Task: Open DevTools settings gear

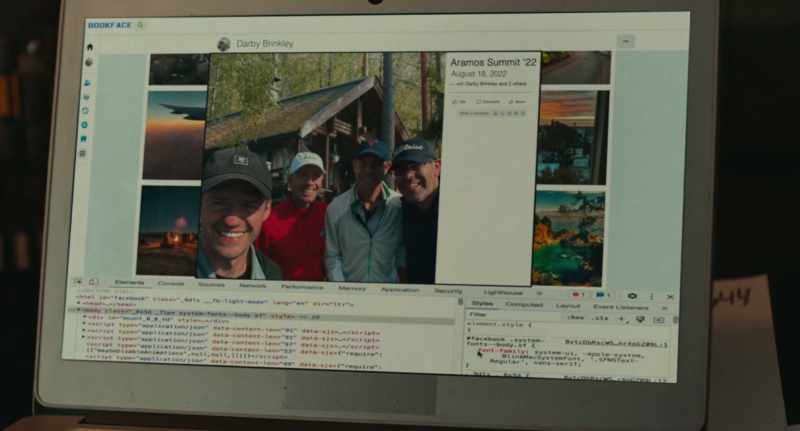Action: pos(632,296)
